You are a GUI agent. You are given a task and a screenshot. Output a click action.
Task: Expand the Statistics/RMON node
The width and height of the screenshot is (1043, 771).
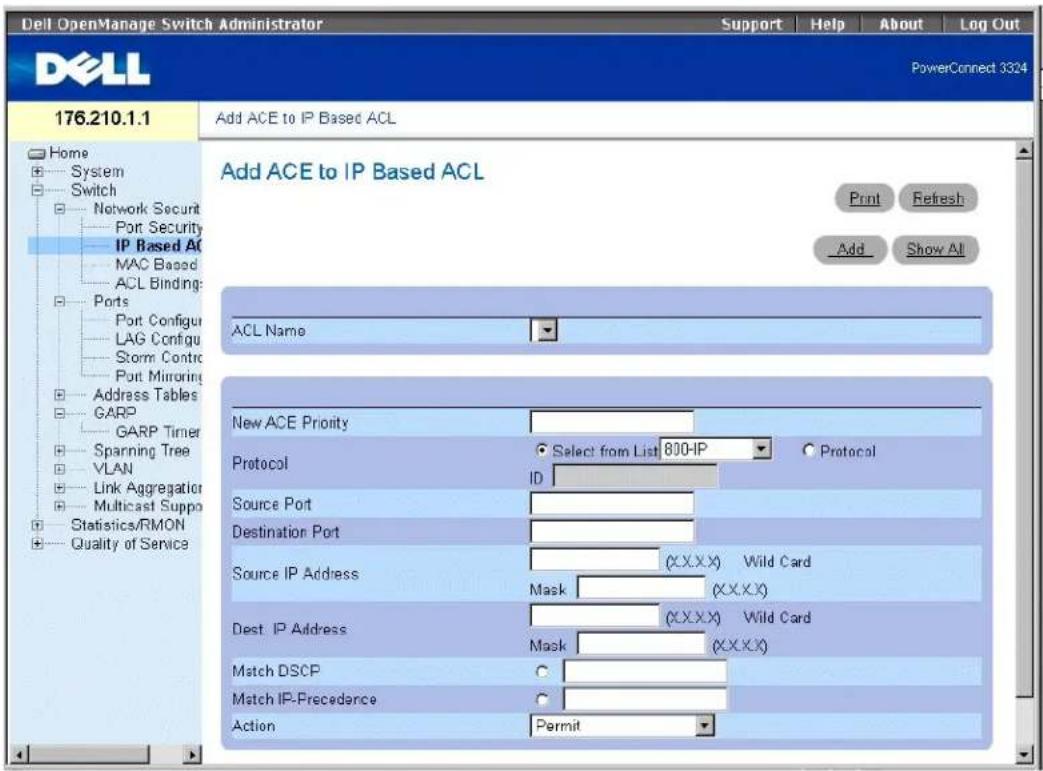coord(37,525)
